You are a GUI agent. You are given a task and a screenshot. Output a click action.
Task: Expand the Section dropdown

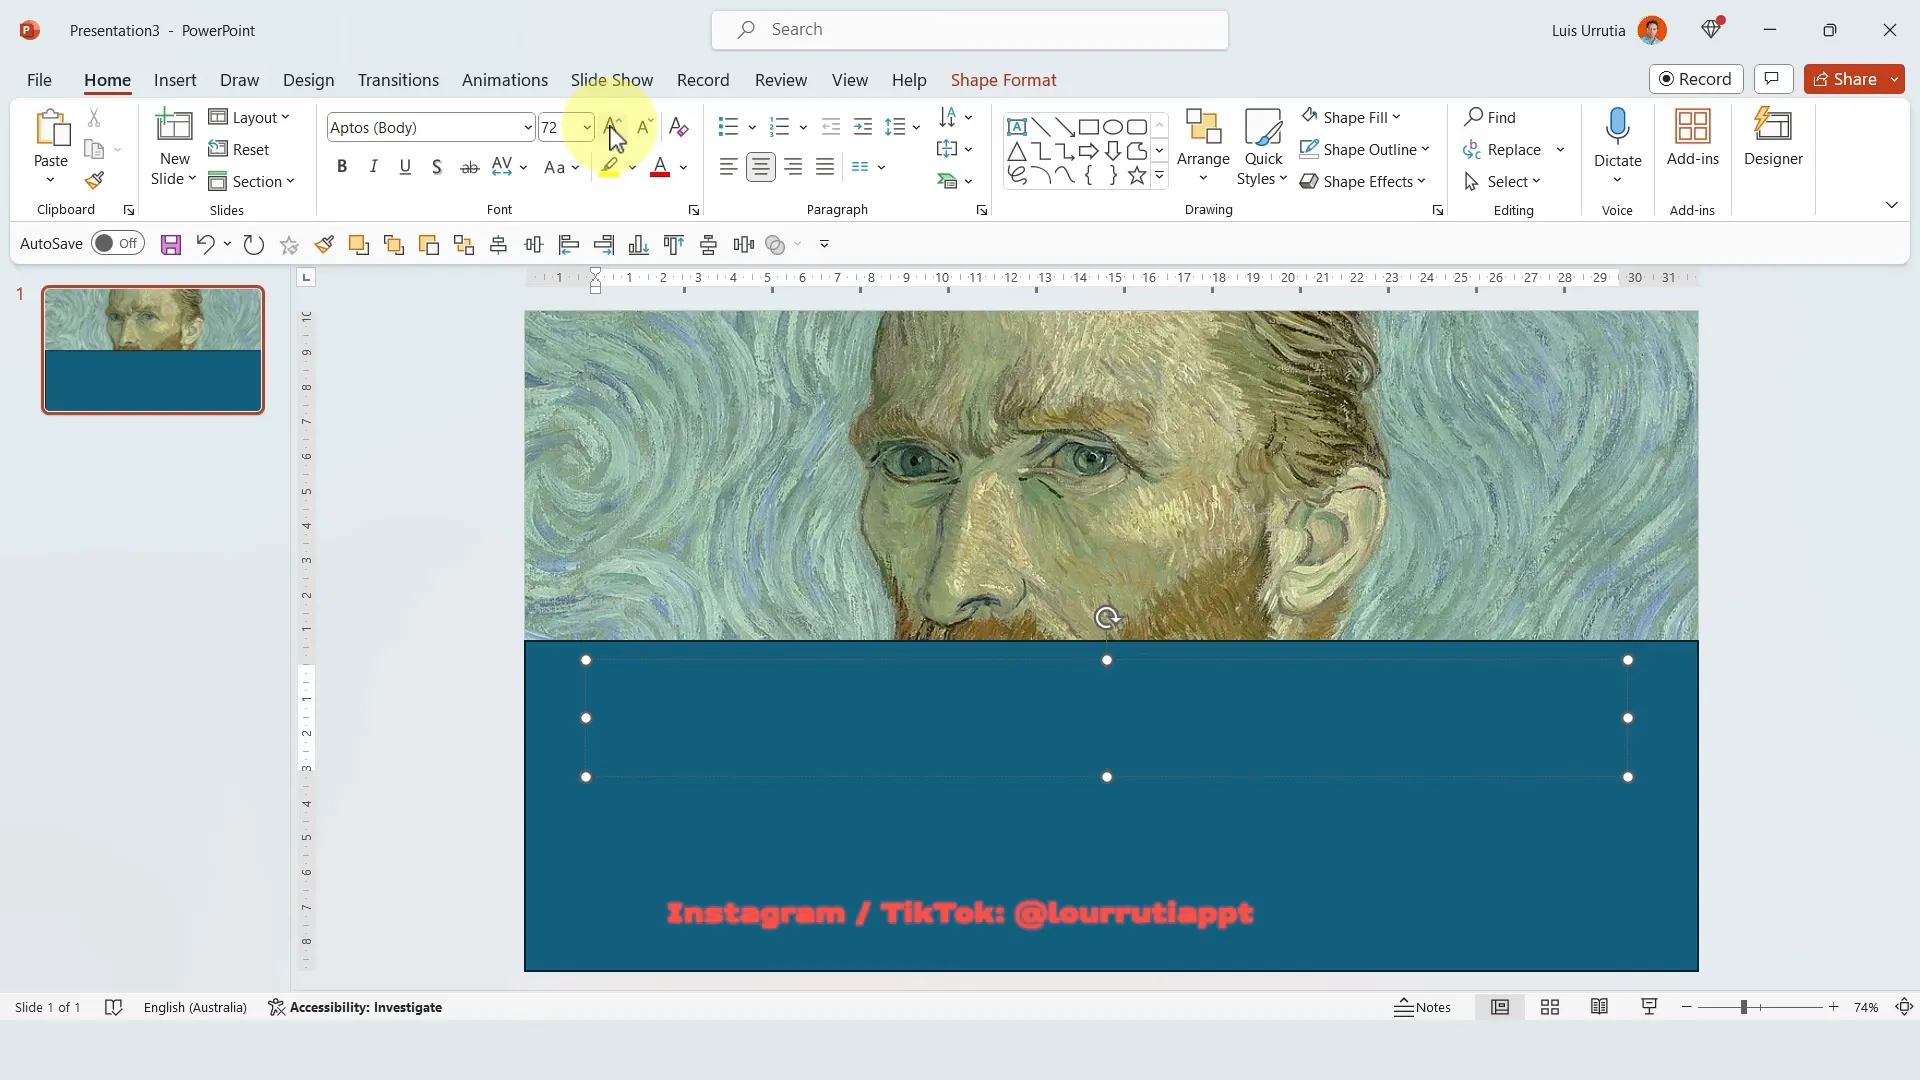point(252,182)
